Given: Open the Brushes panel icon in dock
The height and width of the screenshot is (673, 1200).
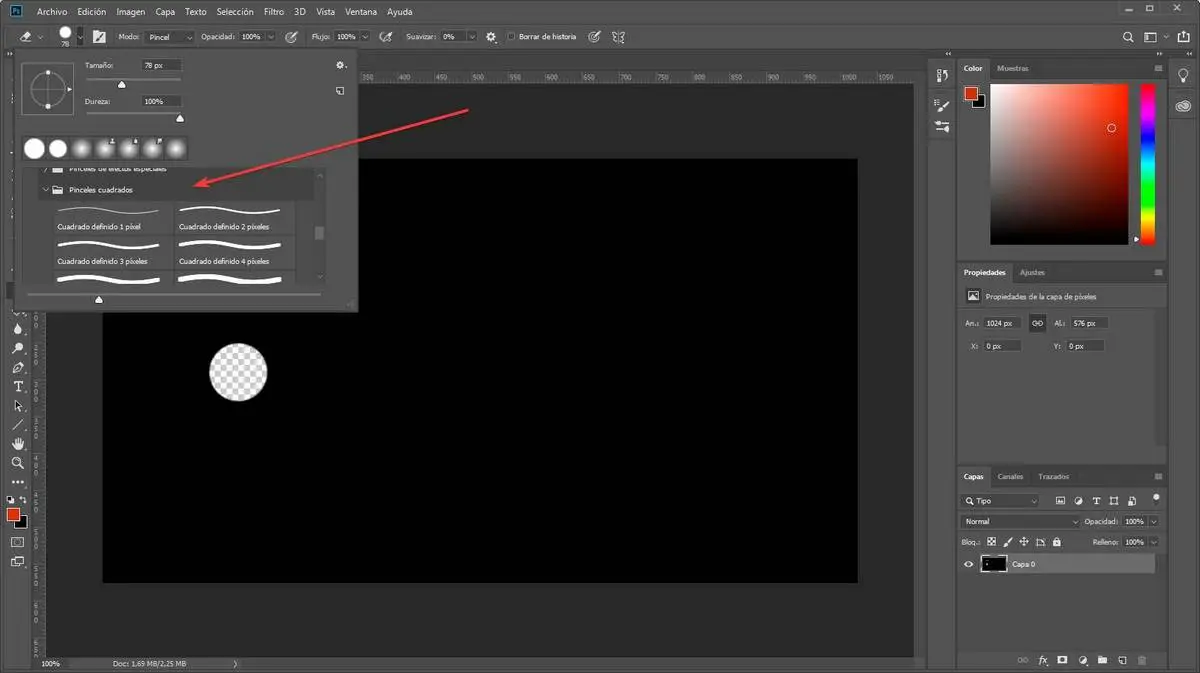Looking at the screenshot, I should tap(942, 104).
